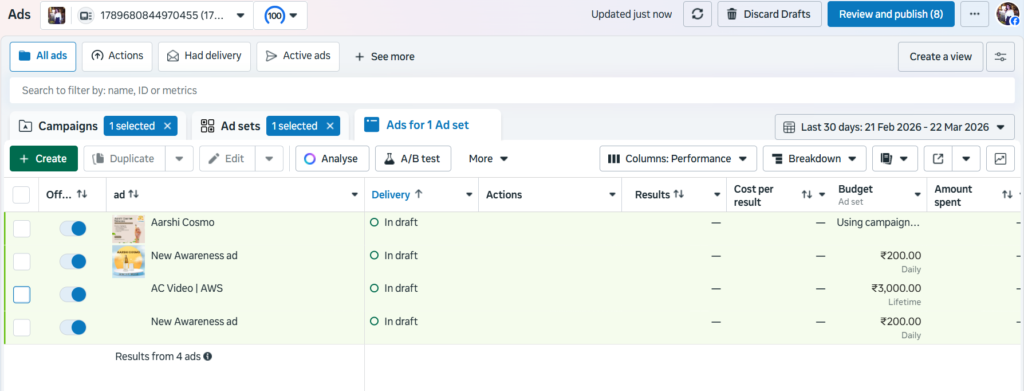The width and height of the screenshot is (1024, 391).
Task: Open the More dropdown menu
Action: coord(488,159)
